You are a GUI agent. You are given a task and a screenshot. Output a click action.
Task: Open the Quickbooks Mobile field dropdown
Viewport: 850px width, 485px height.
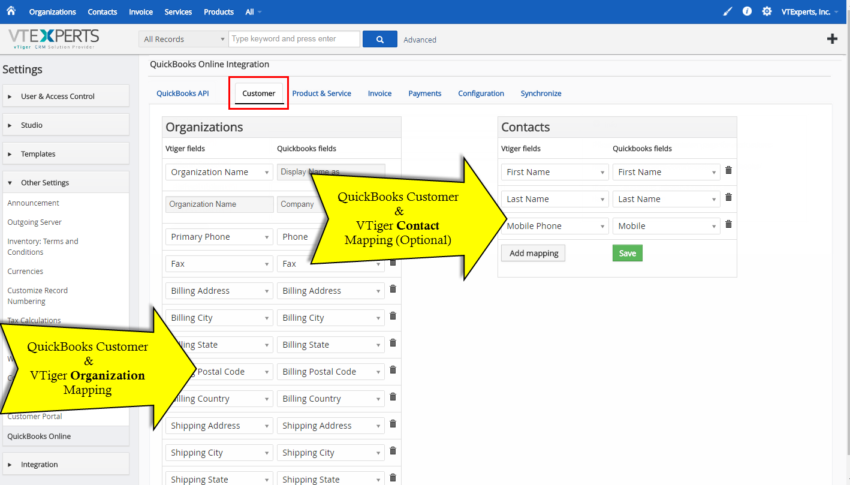click(x=666, y=226)
